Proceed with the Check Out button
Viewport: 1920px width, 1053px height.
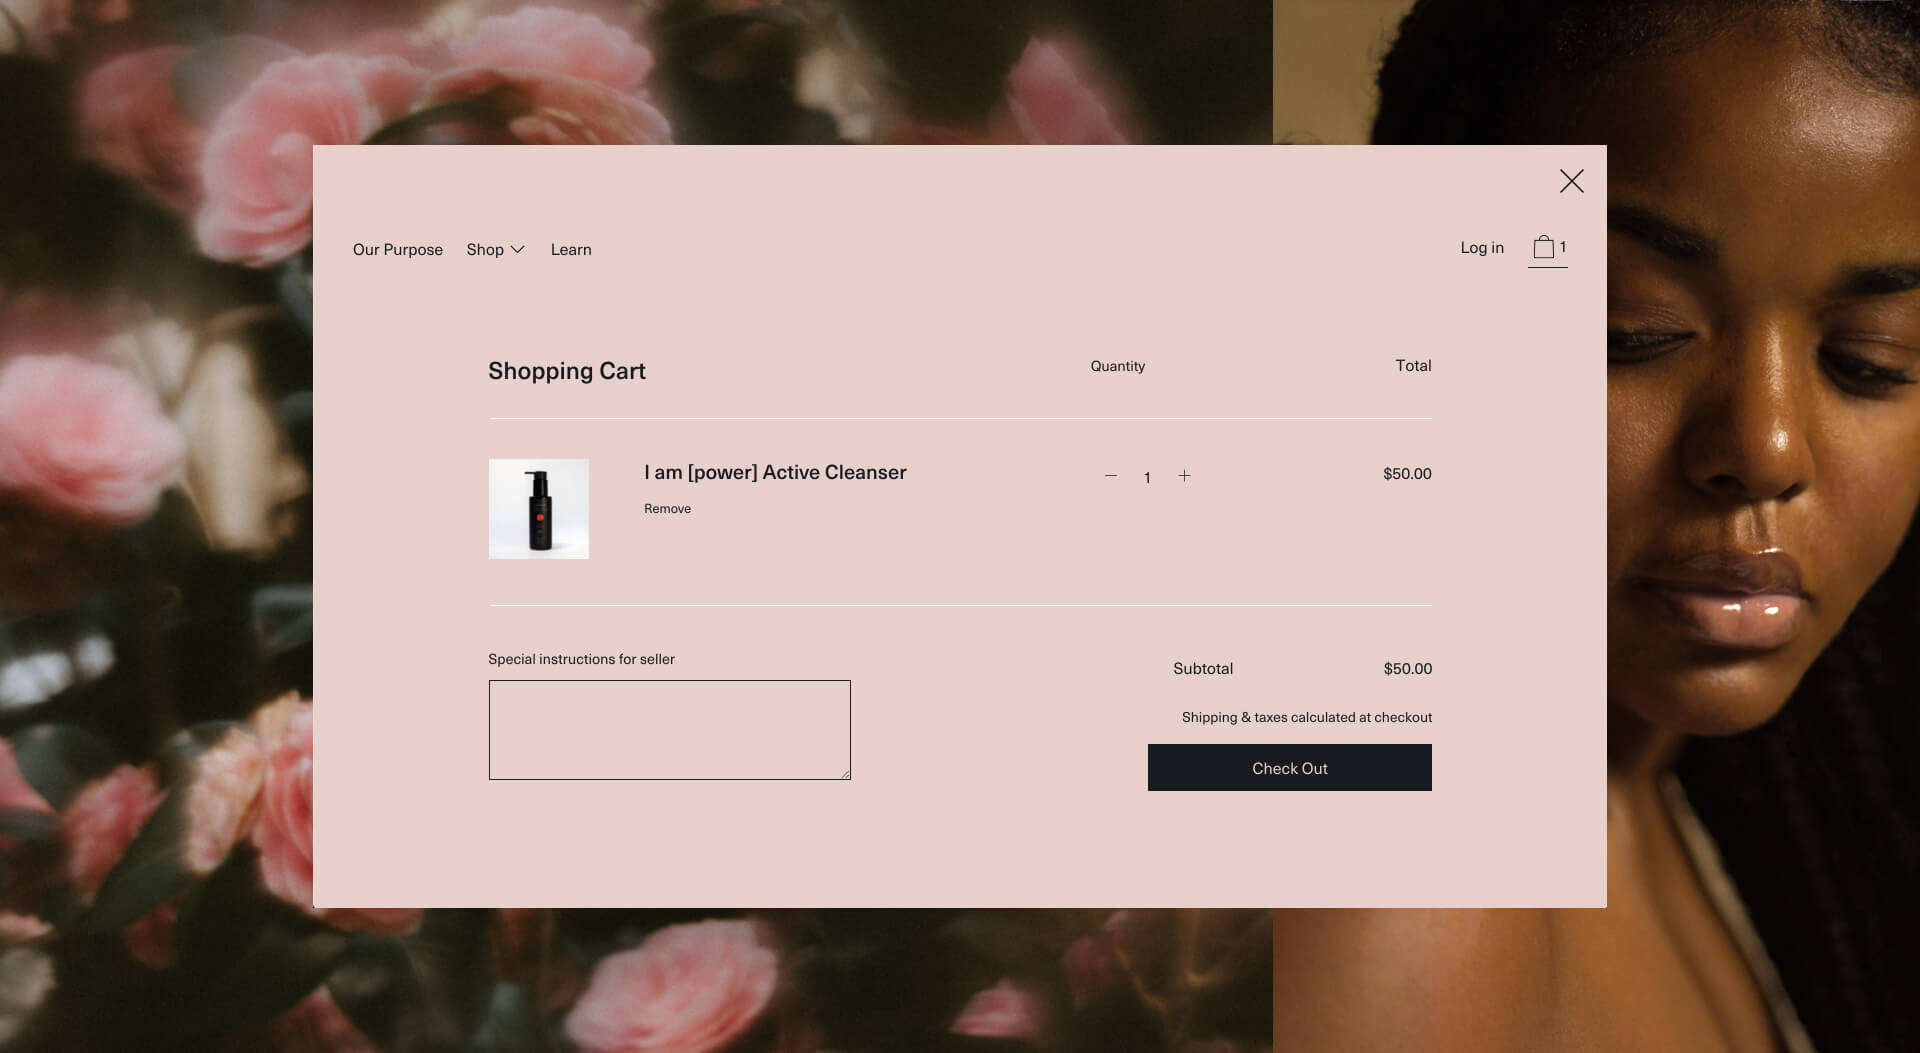pyautogui.click(x=1289, y=768)
